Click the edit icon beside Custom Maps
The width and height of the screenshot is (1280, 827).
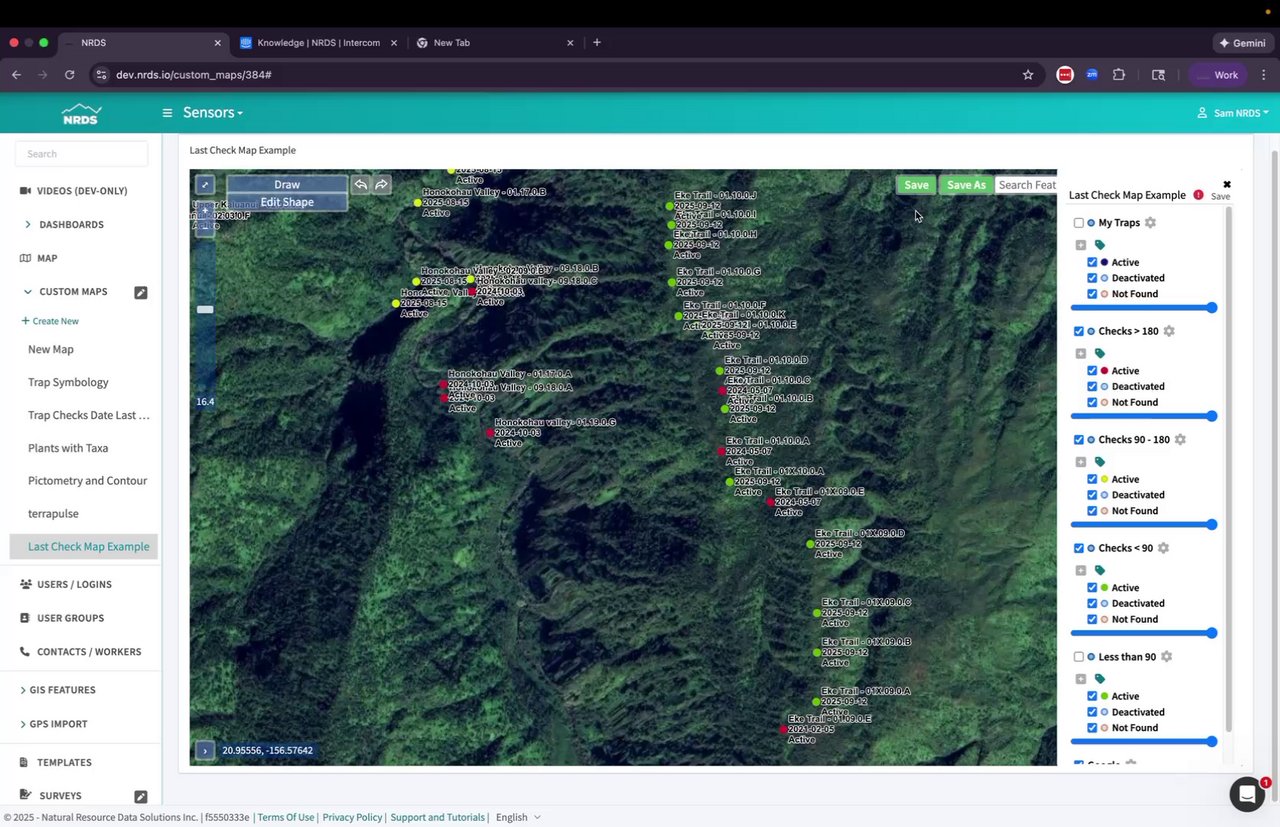[141, 293]
